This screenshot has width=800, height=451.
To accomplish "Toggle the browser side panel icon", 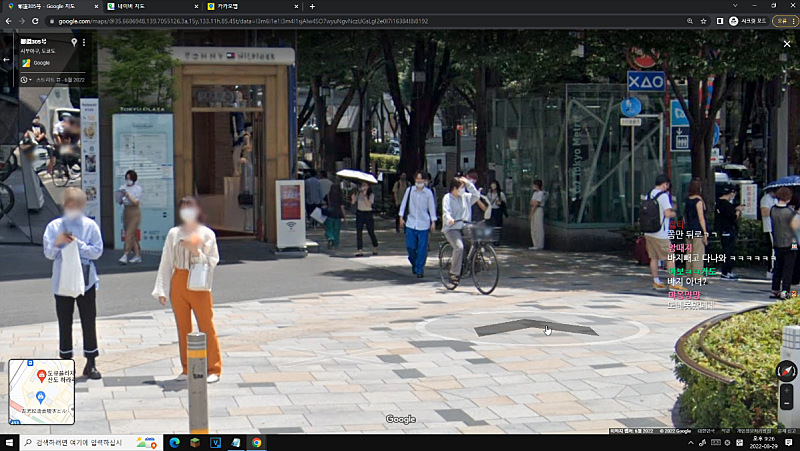I will (719, 20).
